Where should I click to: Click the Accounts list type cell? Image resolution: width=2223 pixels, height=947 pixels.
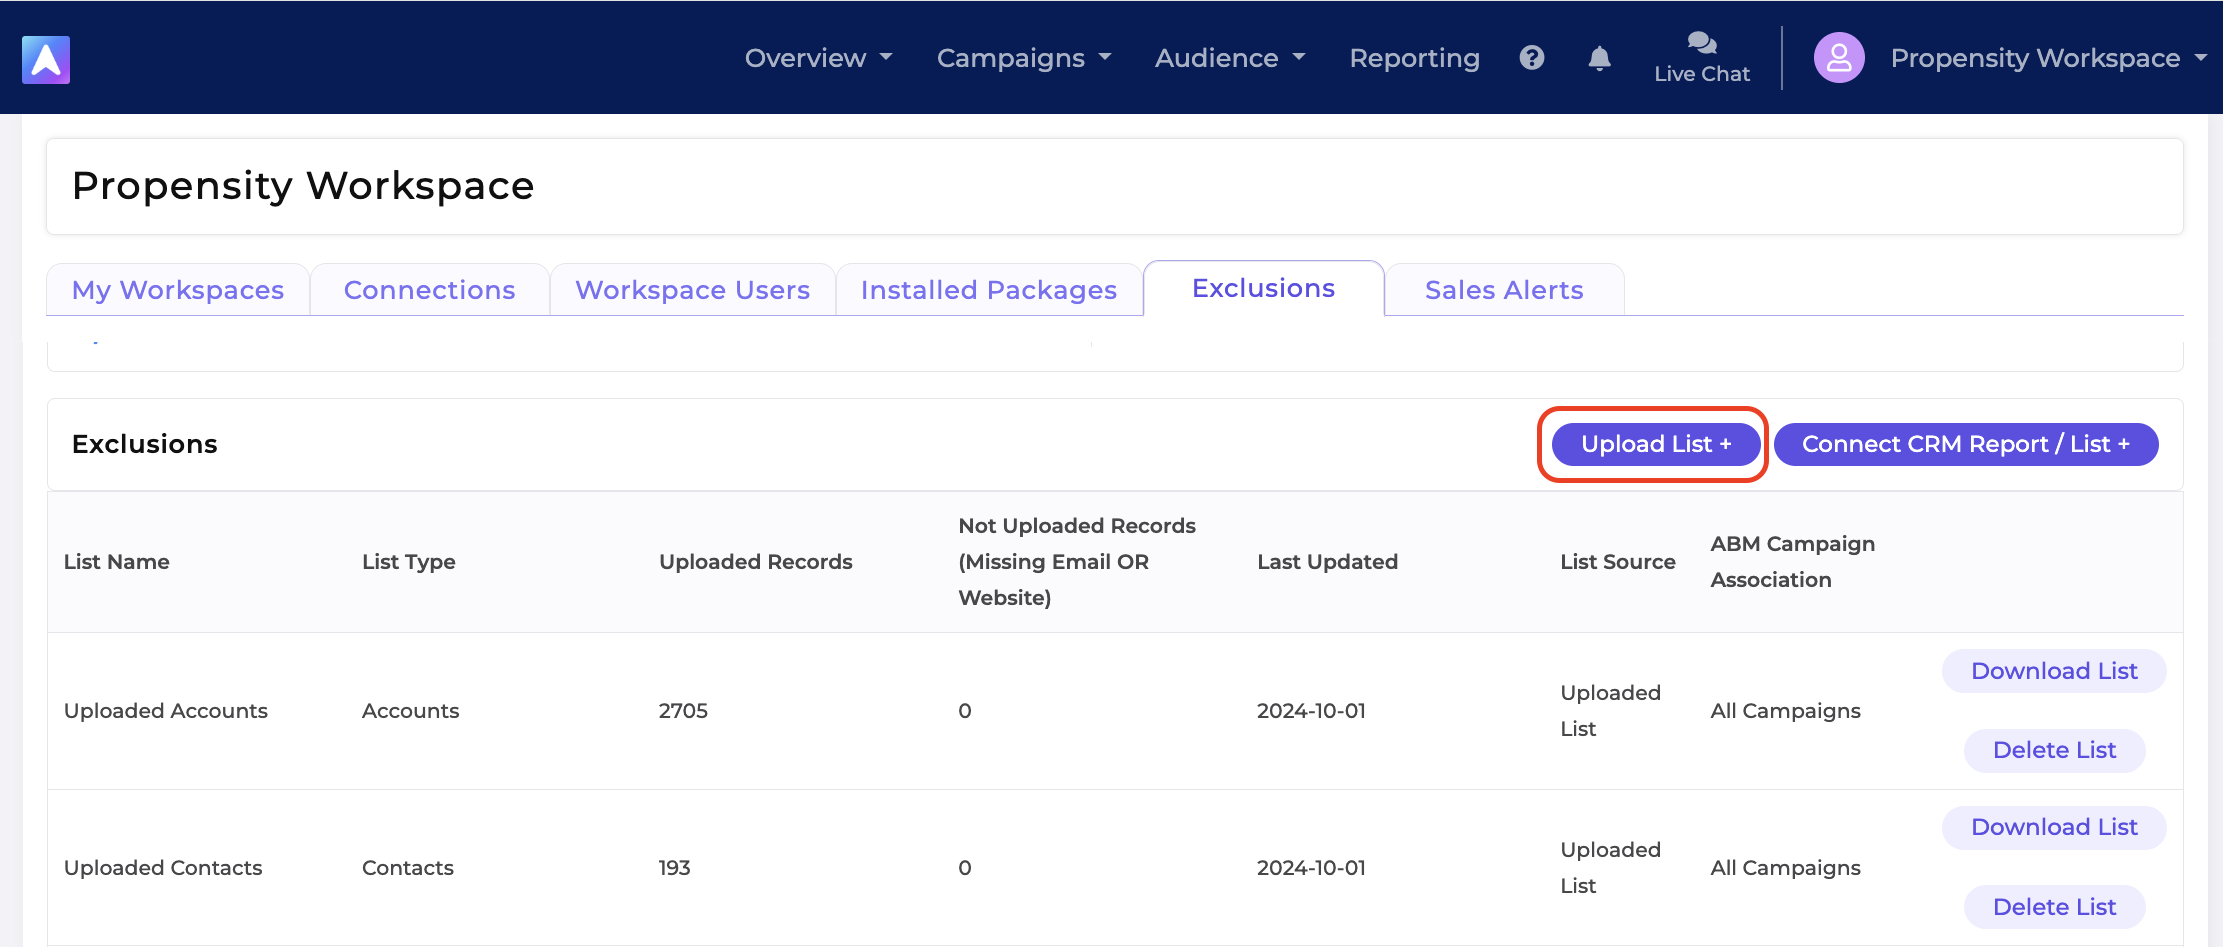[410, 711]
